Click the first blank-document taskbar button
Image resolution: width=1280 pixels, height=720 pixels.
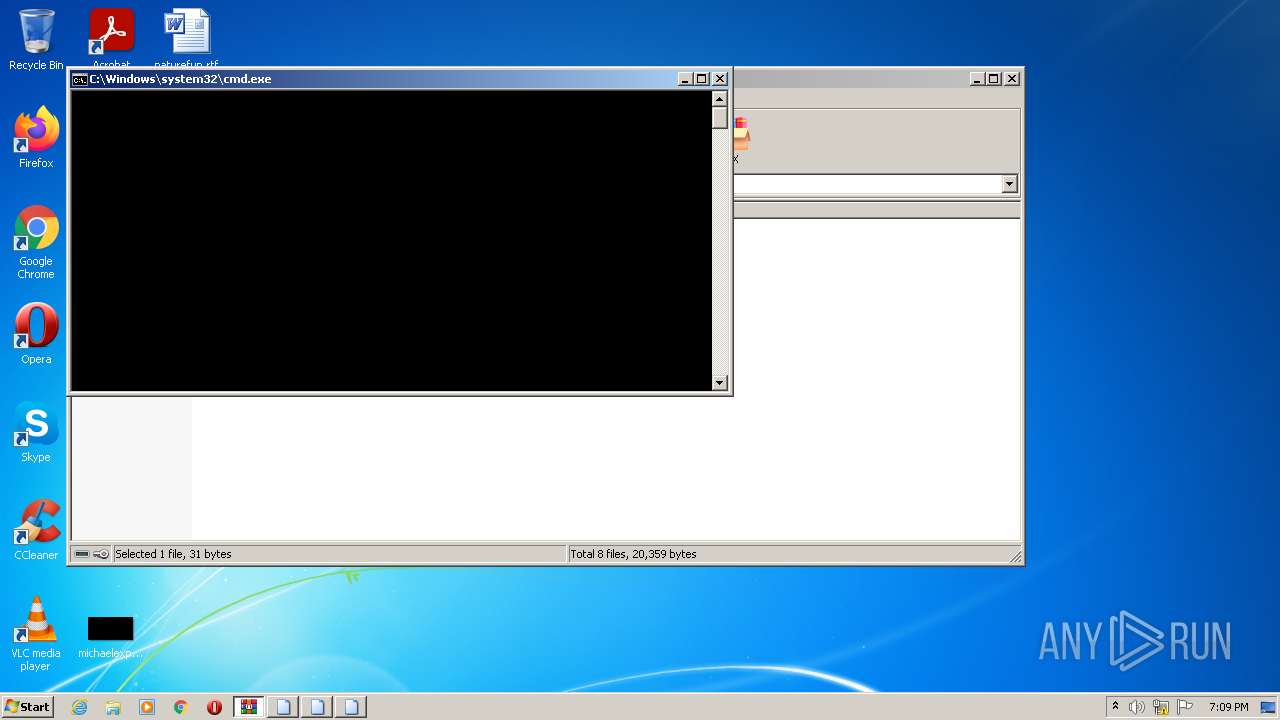(283, 707)
